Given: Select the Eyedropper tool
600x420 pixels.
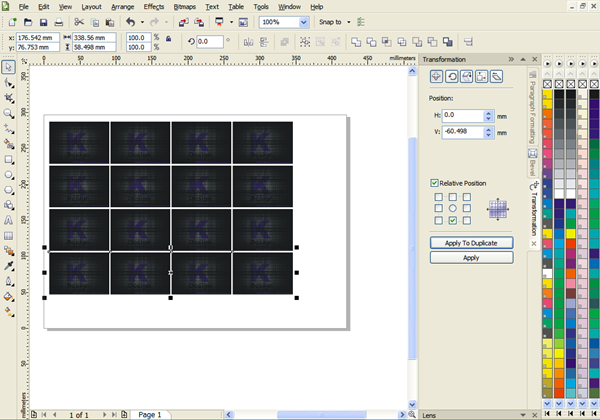Looking at the screenshot, I should tap(8, 266).
